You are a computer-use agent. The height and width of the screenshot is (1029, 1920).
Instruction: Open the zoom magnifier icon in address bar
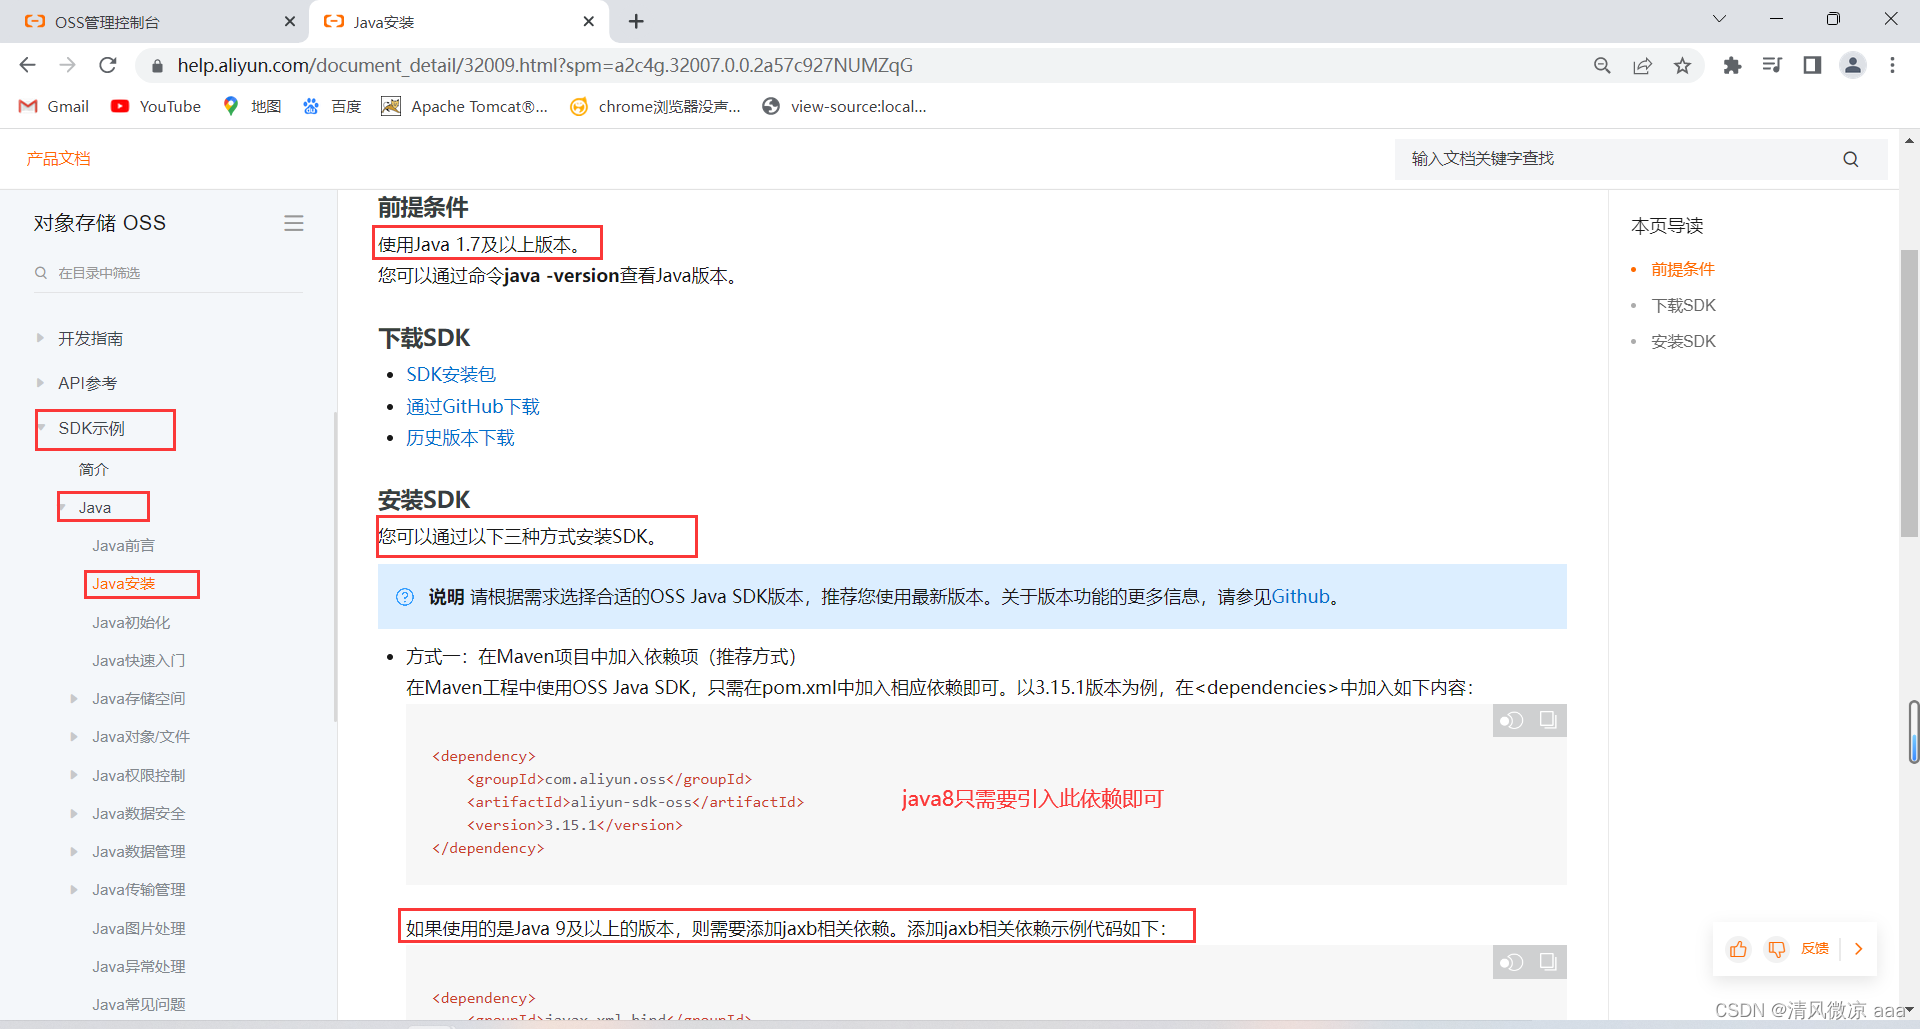pyautogui.click(x=1602, y=65)
